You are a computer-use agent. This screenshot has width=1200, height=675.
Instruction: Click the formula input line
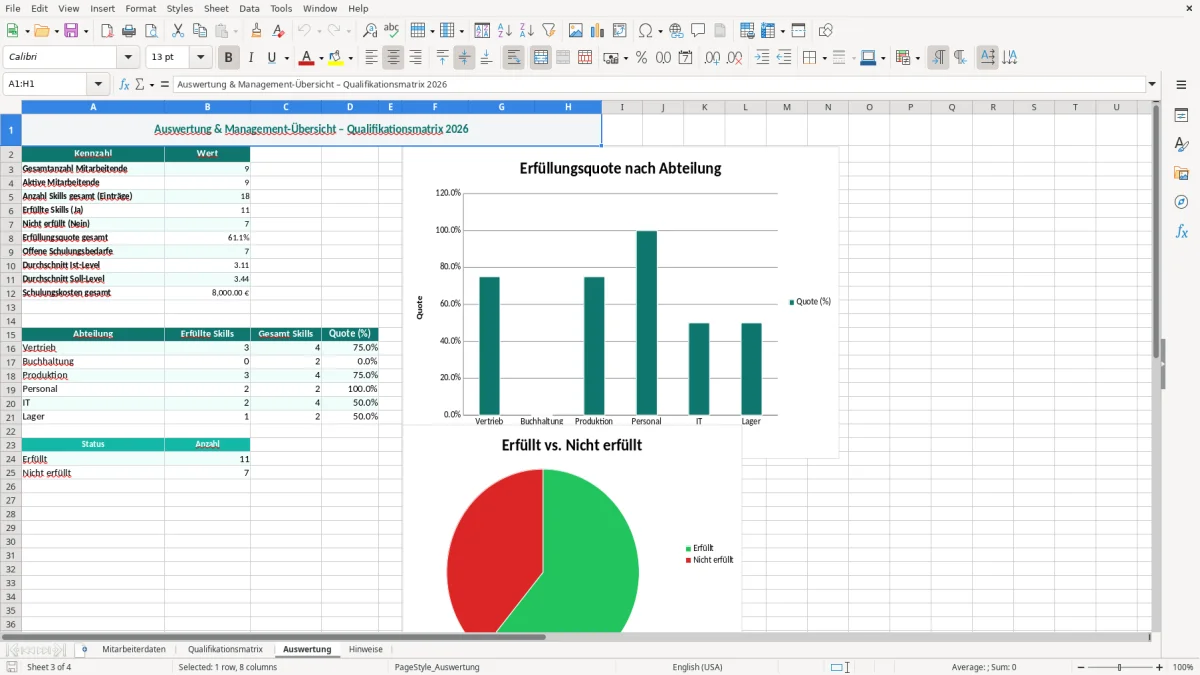pos(659,85)
